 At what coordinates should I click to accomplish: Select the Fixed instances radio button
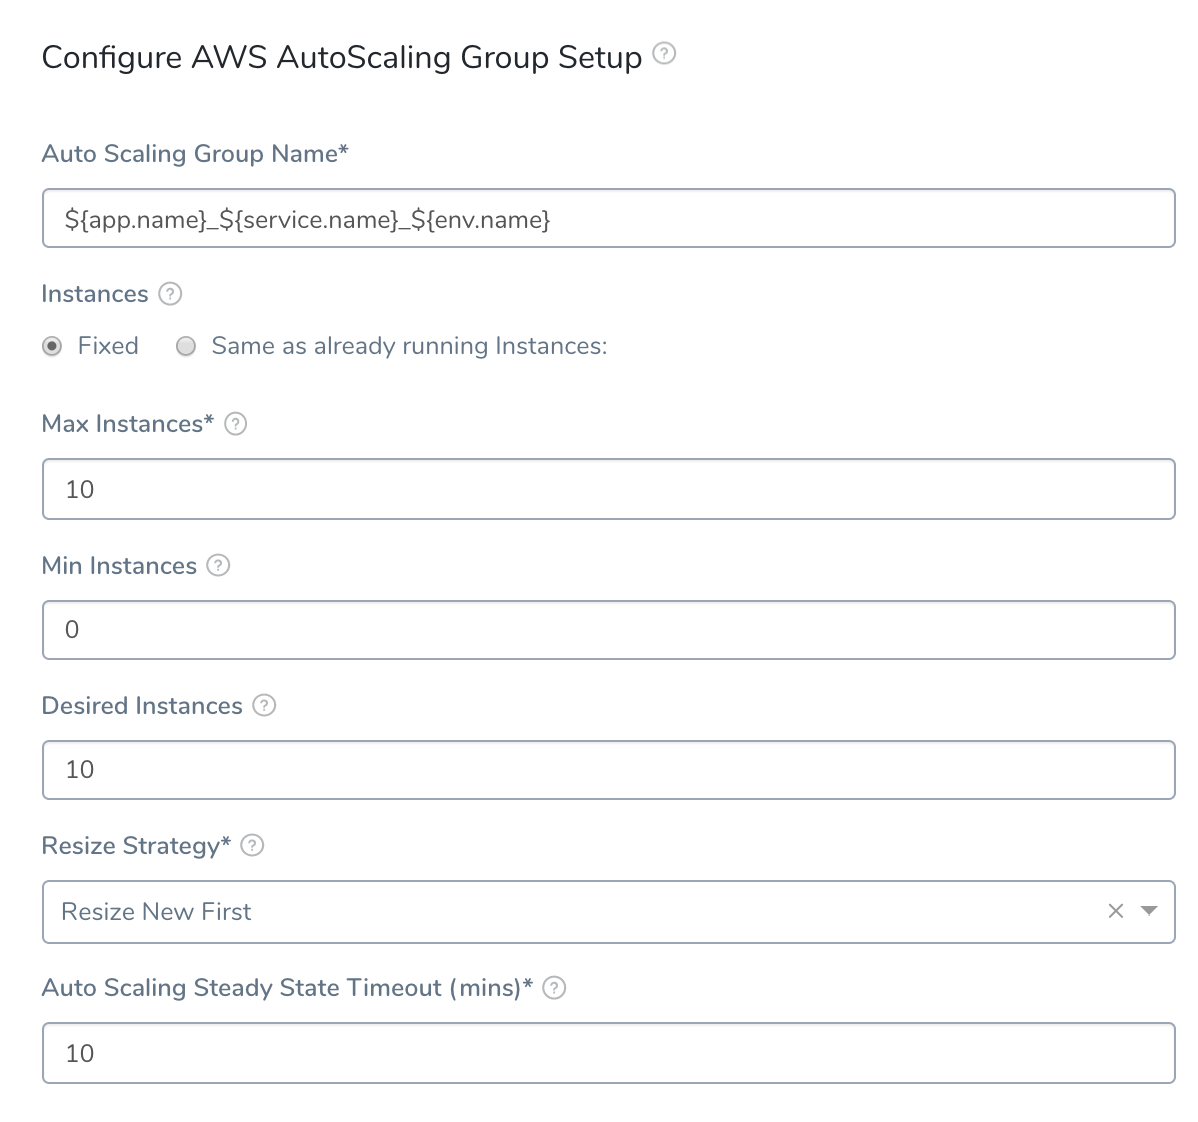52,347
